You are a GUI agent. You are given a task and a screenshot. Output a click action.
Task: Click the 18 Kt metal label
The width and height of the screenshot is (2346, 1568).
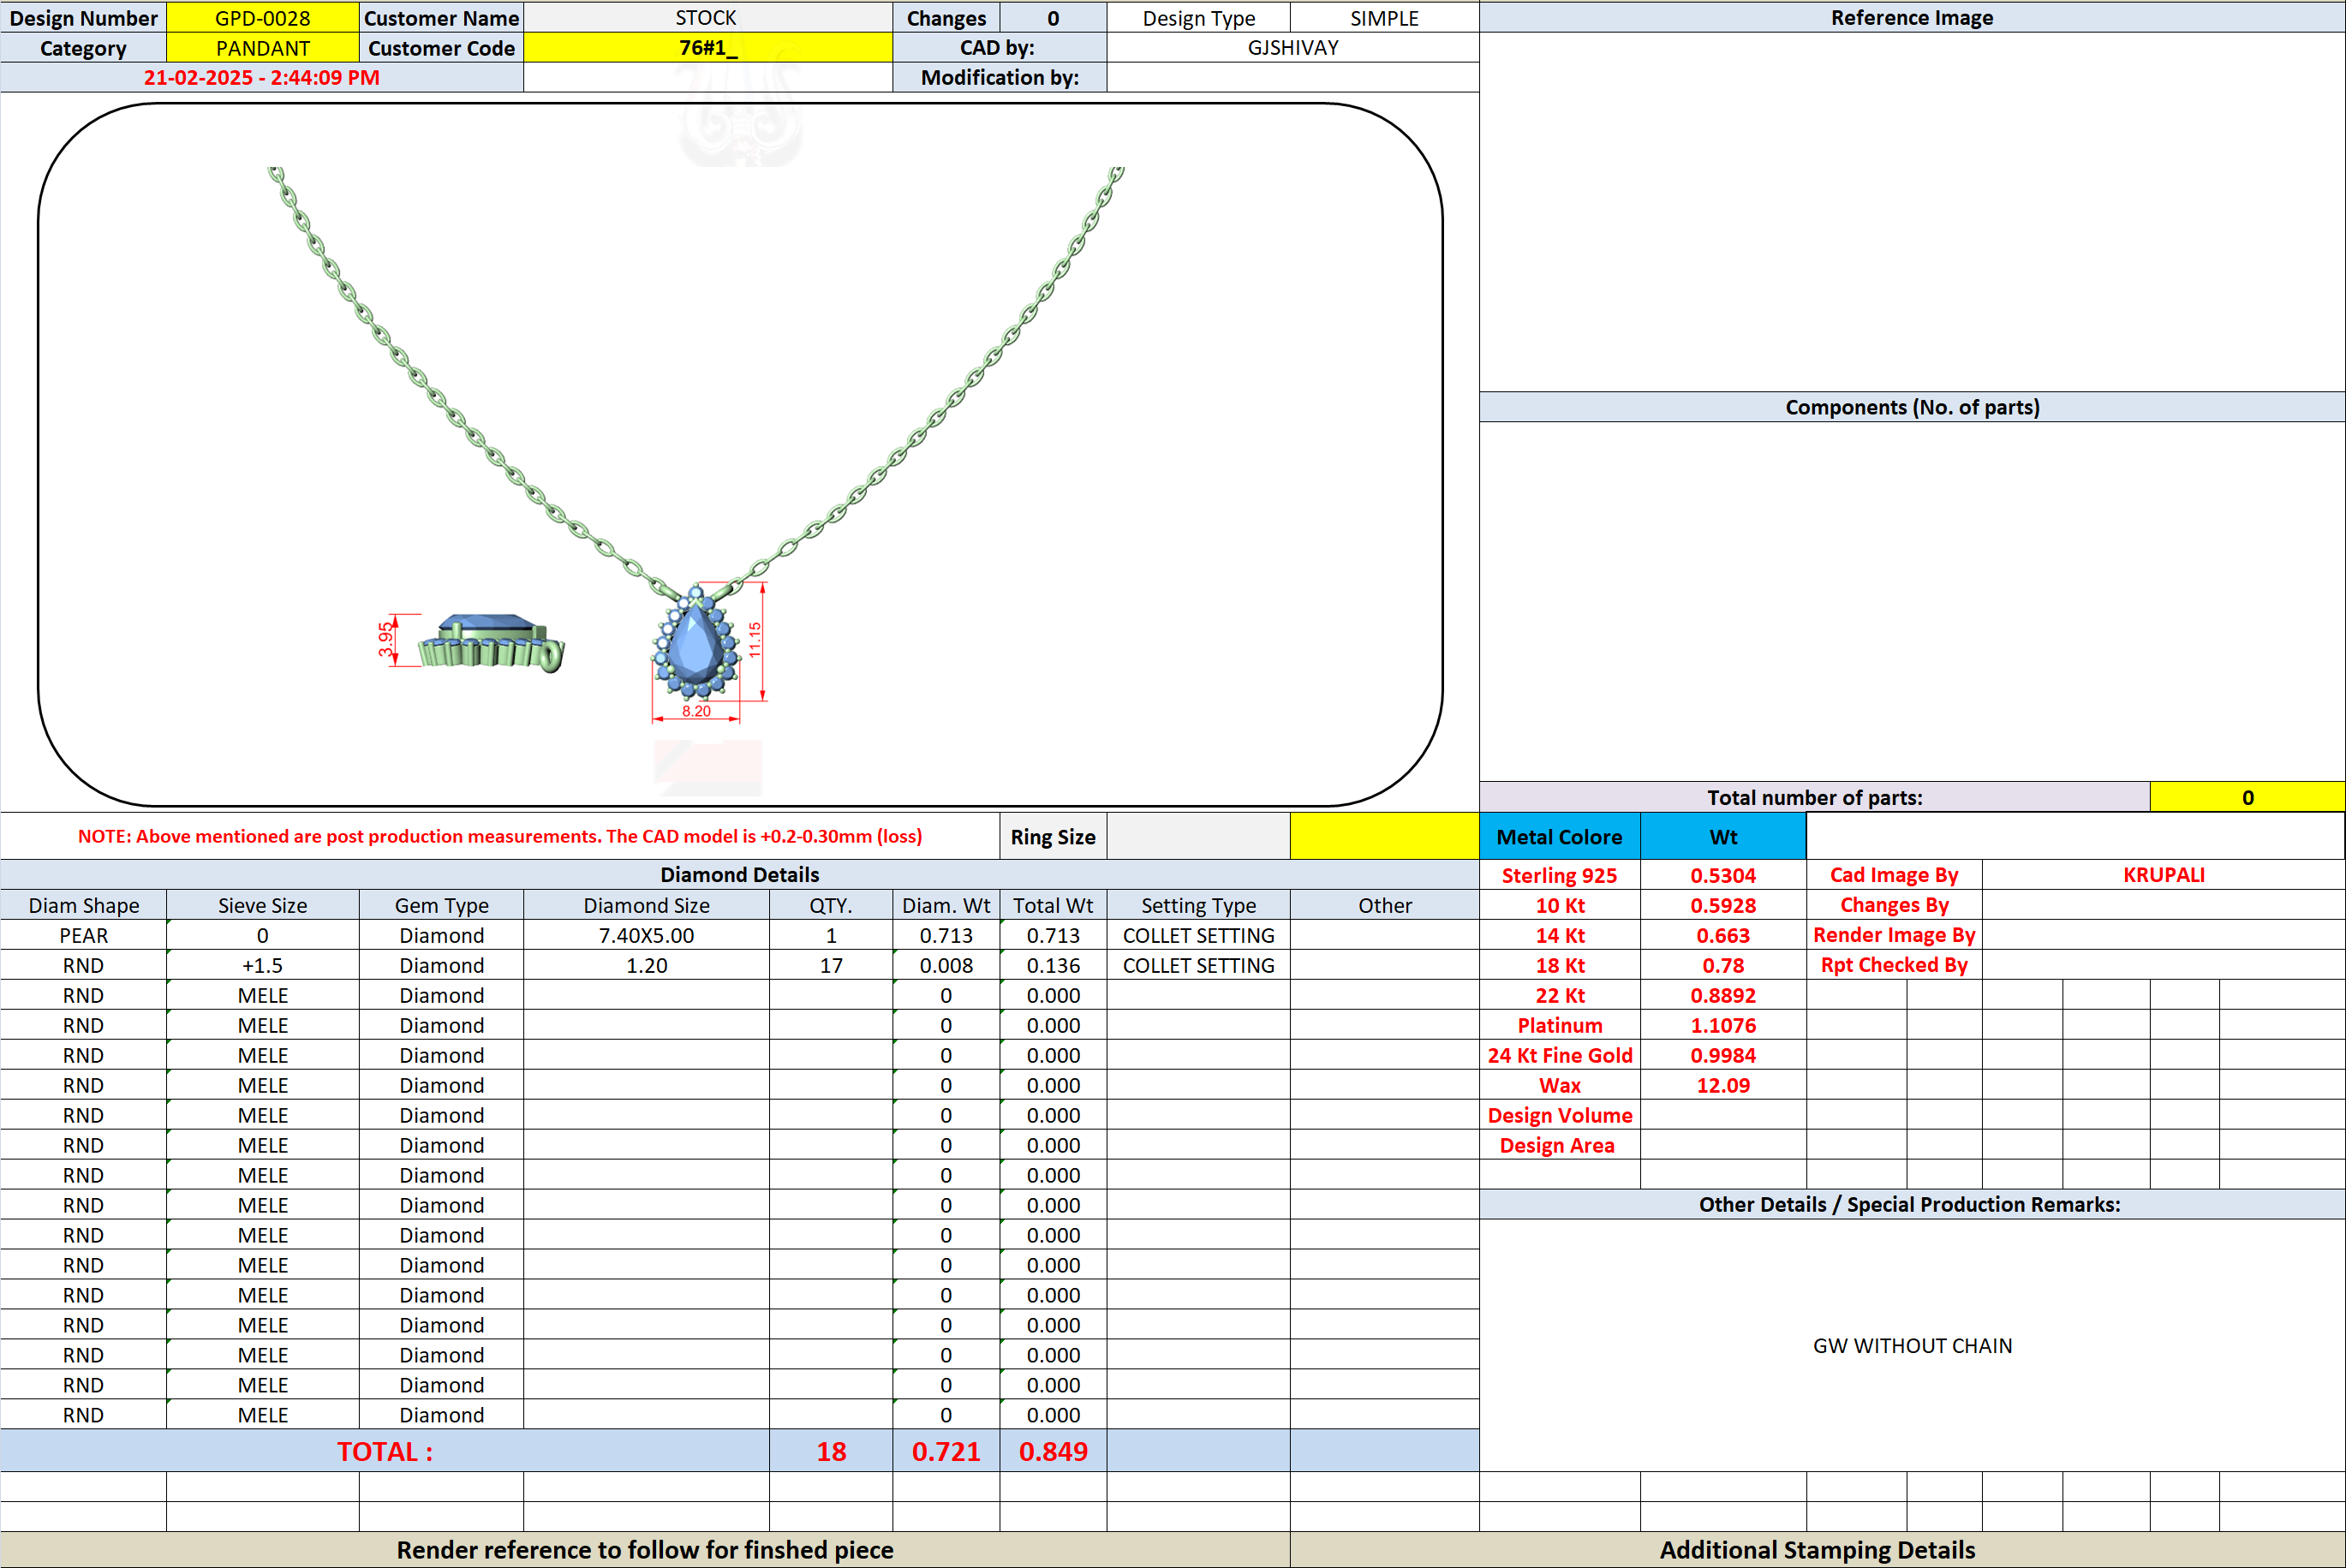[x=1559, y=965]
